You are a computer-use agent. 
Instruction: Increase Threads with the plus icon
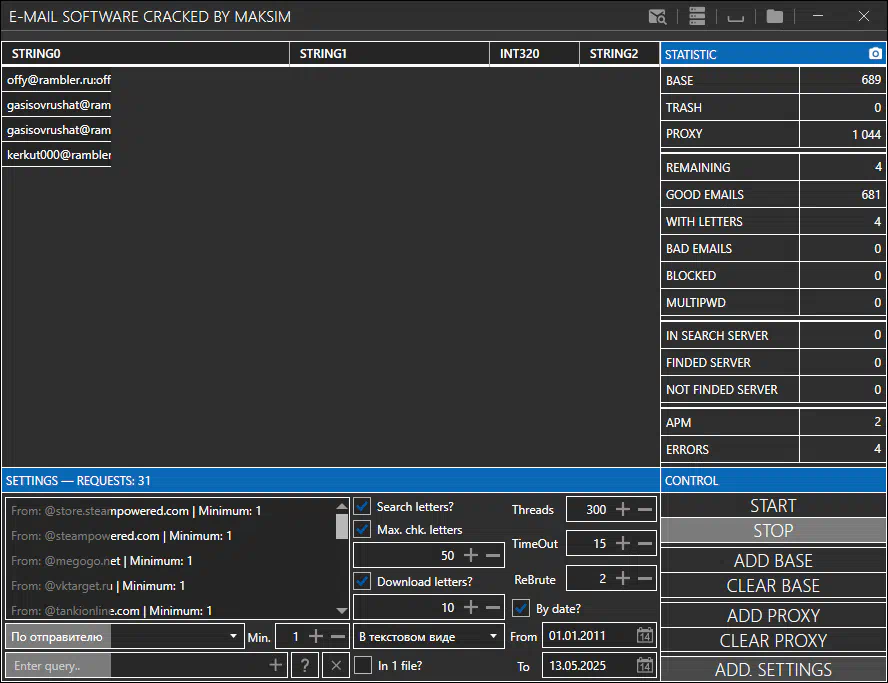coord(622,509)
